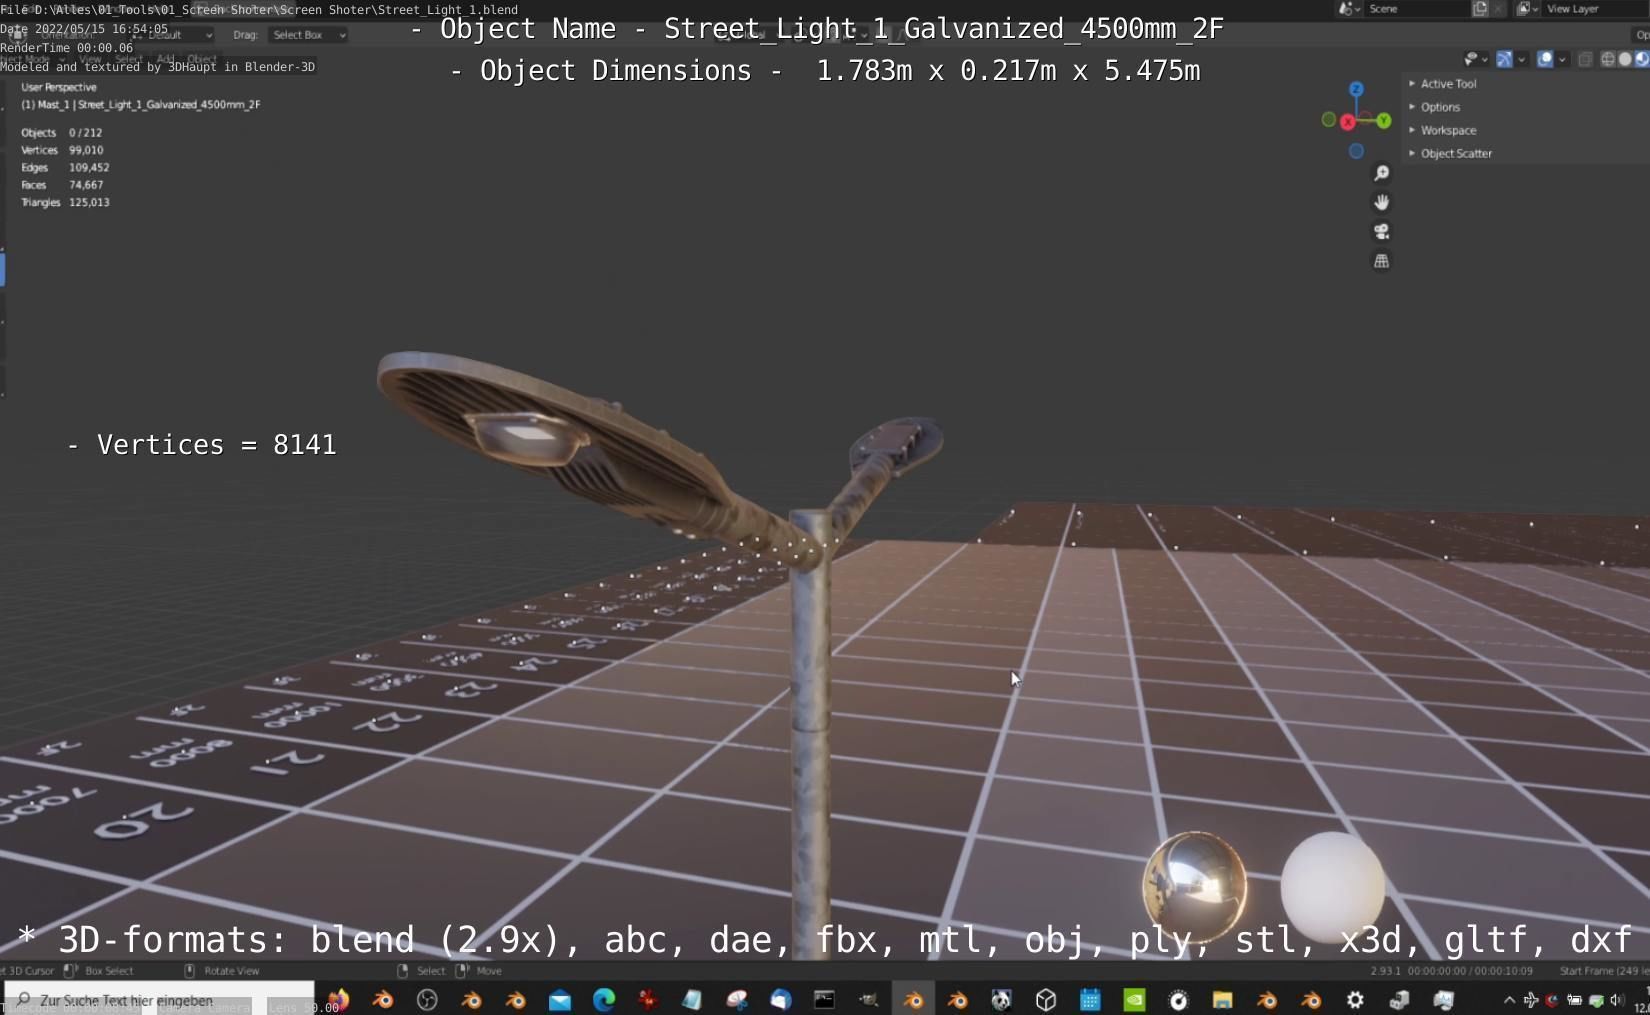The height and width of the screenshot is (1015, 1650).
Task: Open the GIMP icon in taskbar
Action: point(869,999)
